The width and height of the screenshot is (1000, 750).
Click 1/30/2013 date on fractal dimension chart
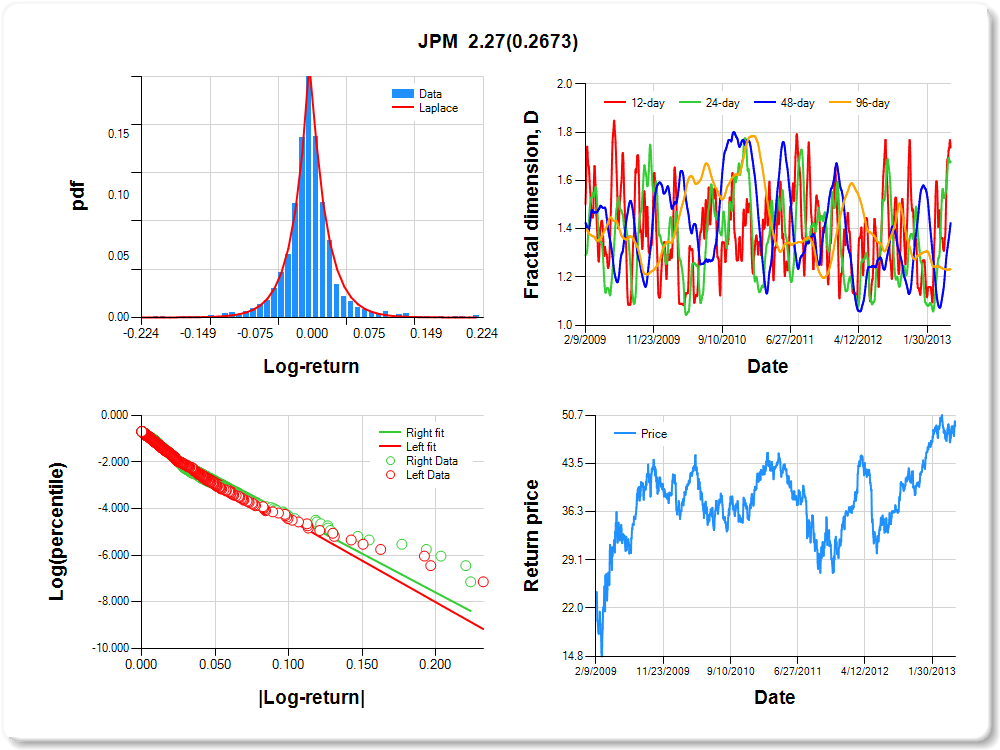(x=927, y=340)
